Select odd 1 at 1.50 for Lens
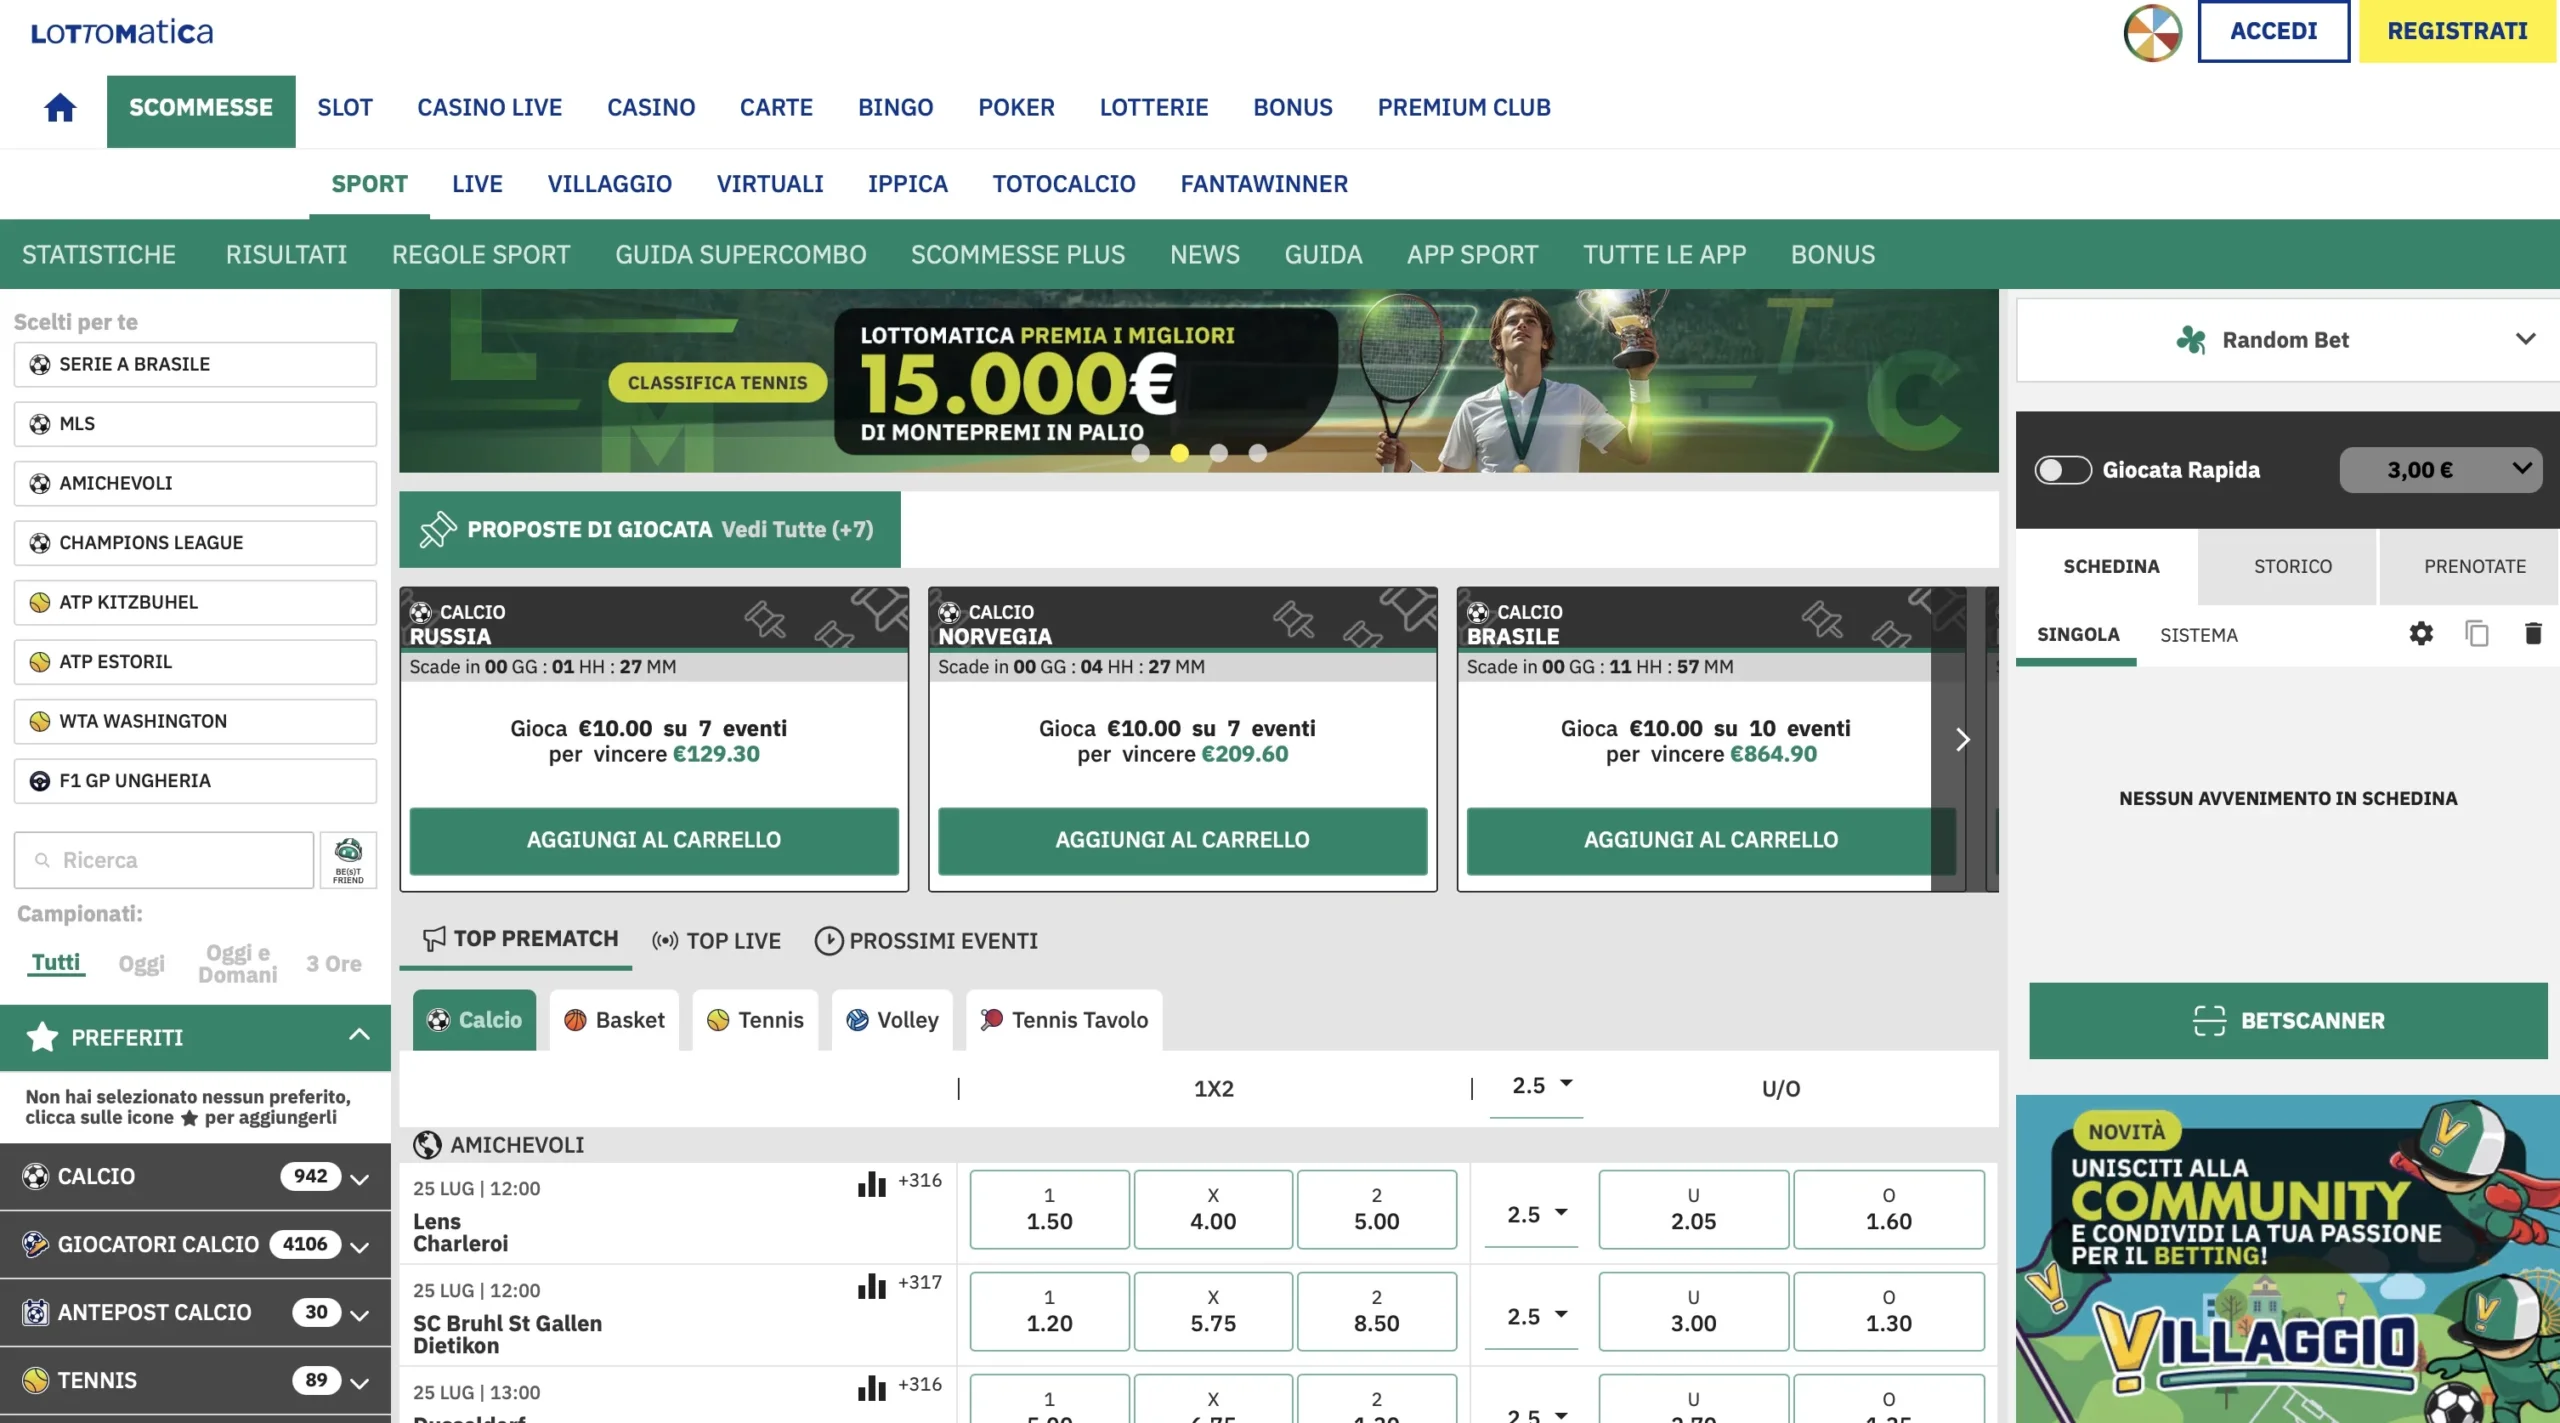 (1049, 1209)
